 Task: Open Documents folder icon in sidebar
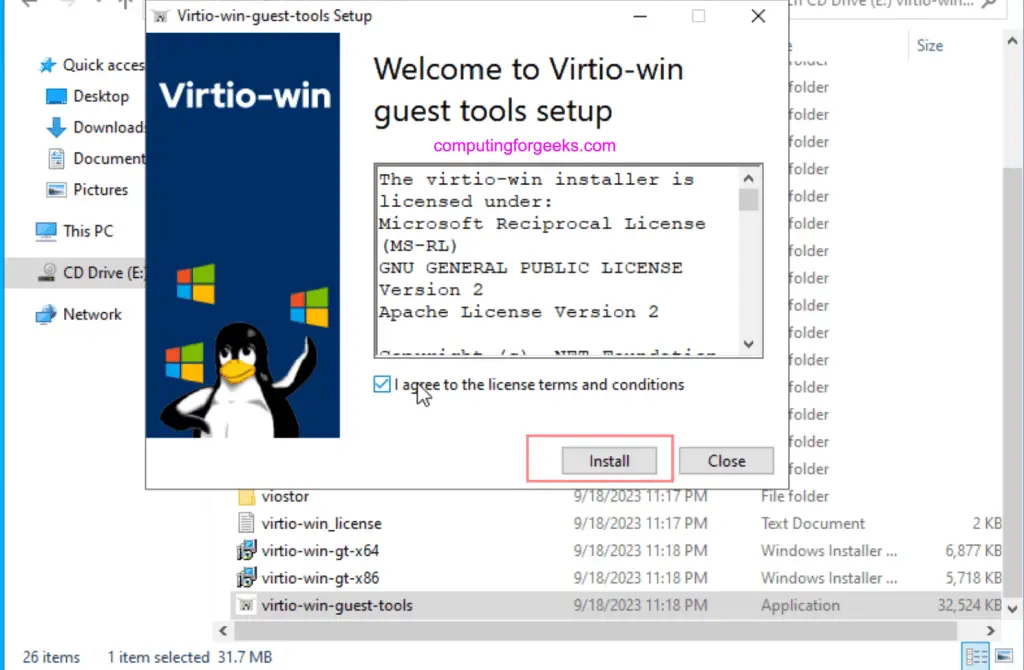pos(56,159)
